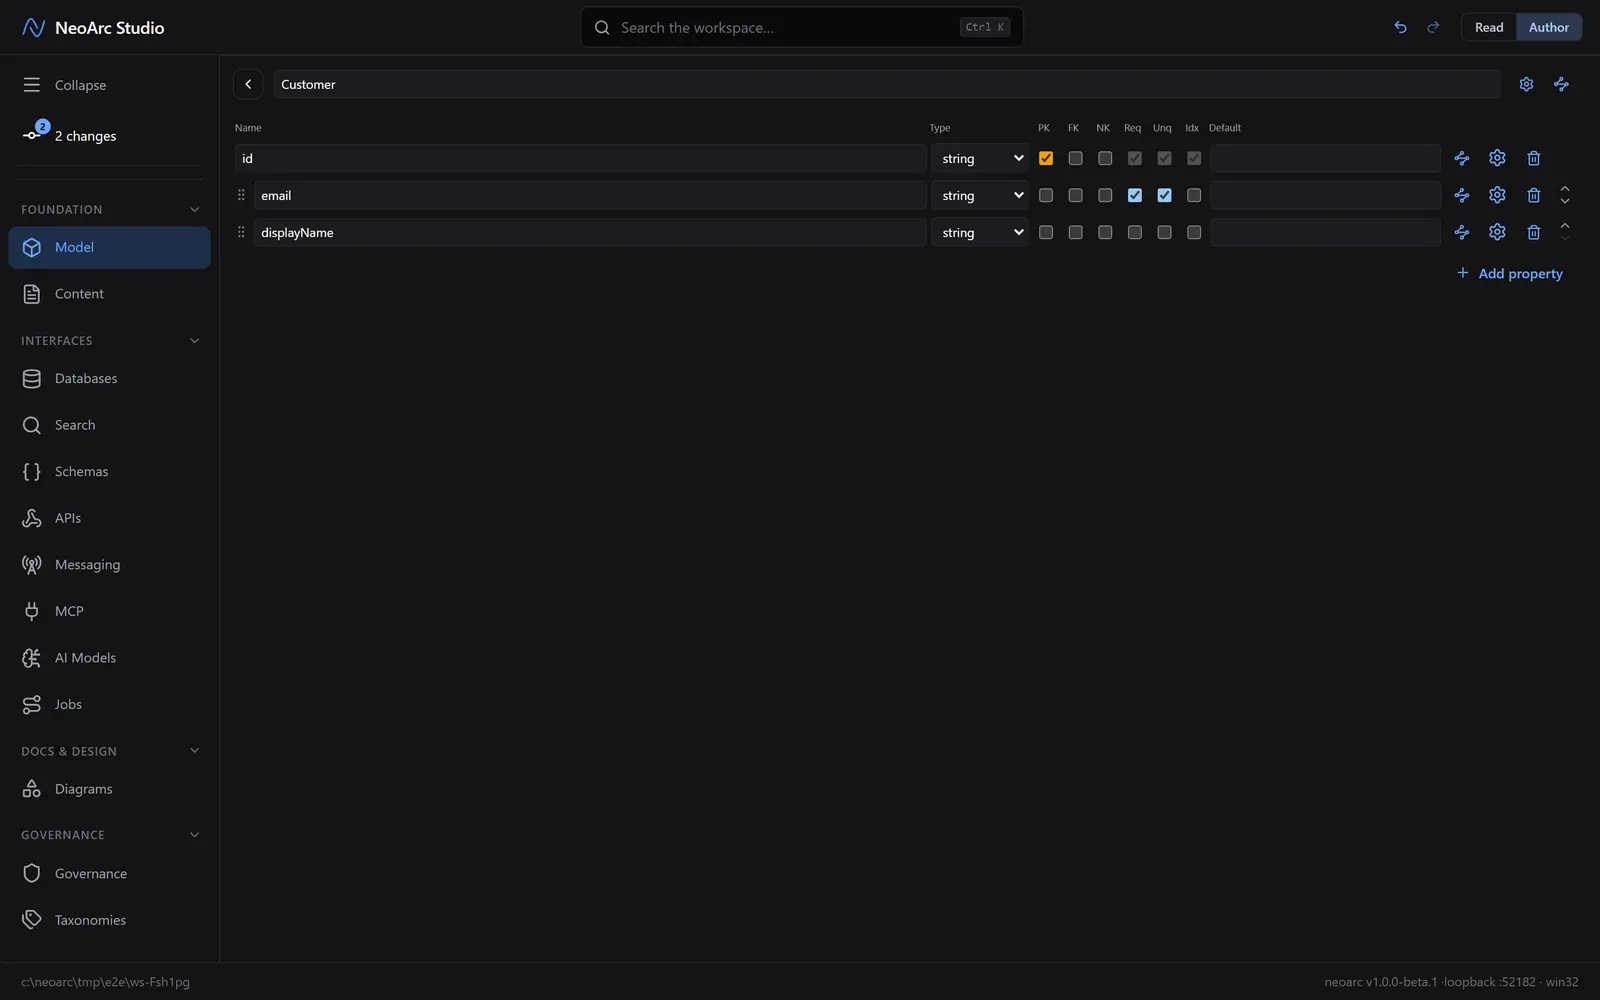Toggle FK checkbox for id row
Image resolution: width=1600 pixels, height=1000 pixels.
pyautogui.click(x=1075, y=158)
